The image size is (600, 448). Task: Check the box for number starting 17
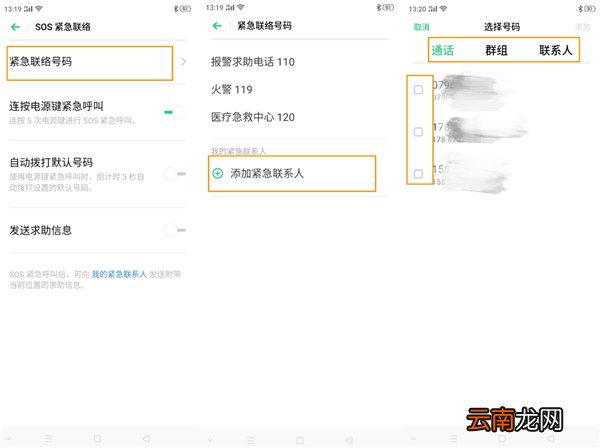[x=418, y=132]
